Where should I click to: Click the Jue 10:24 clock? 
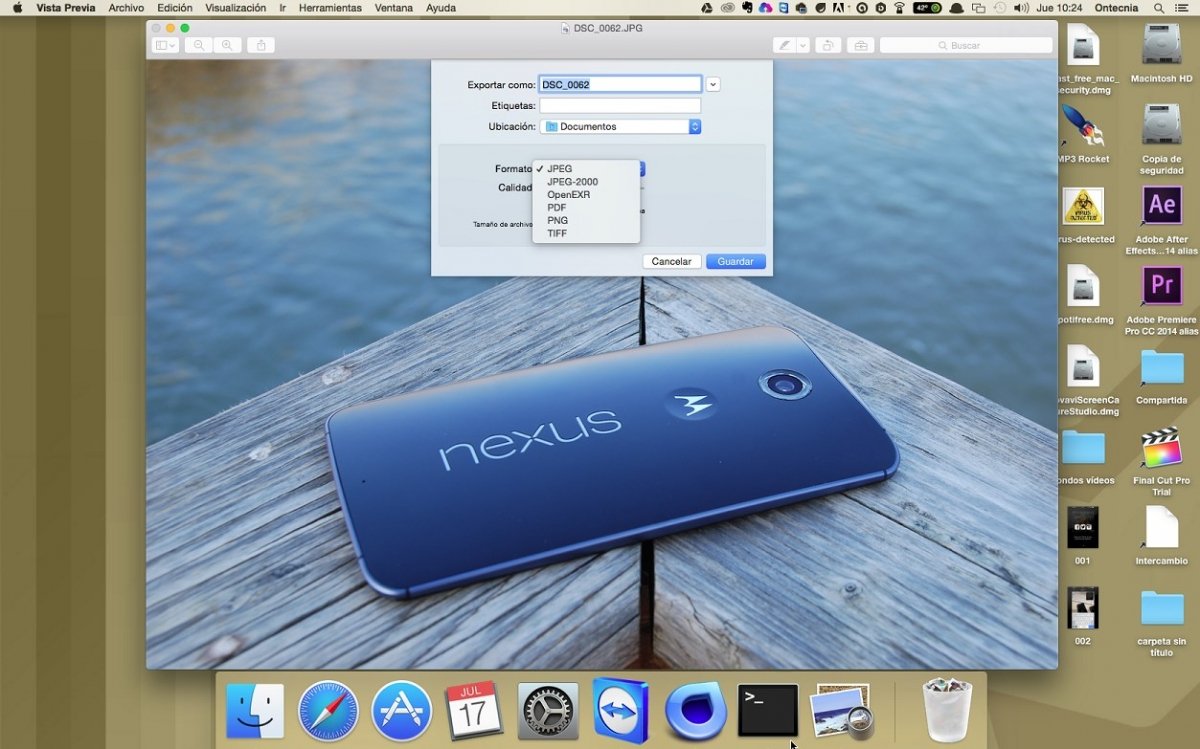point(1058,8)
